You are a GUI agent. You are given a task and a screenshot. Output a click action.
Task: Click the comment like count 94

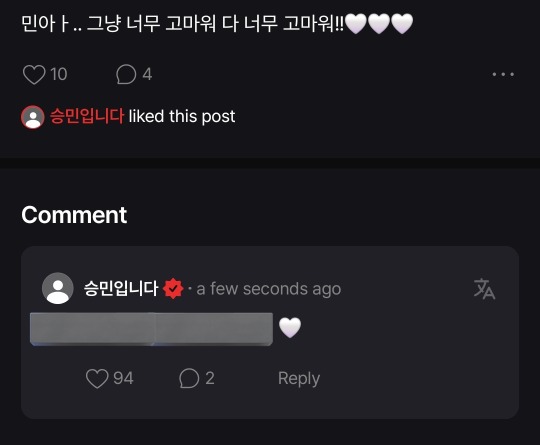click(x=123, y=378)
